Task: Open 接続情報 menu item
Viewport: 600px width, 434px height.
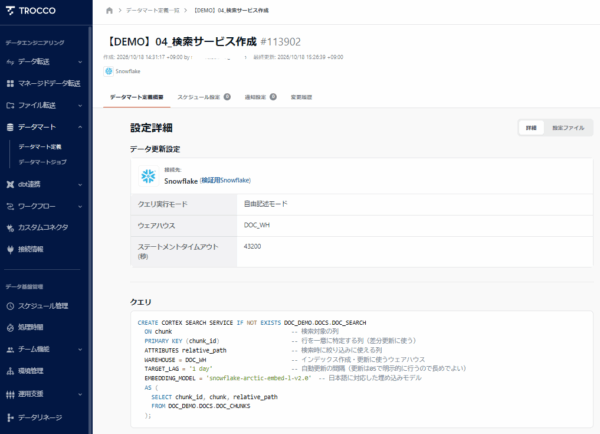Action: pyautogui.click(x=31, y=250)
